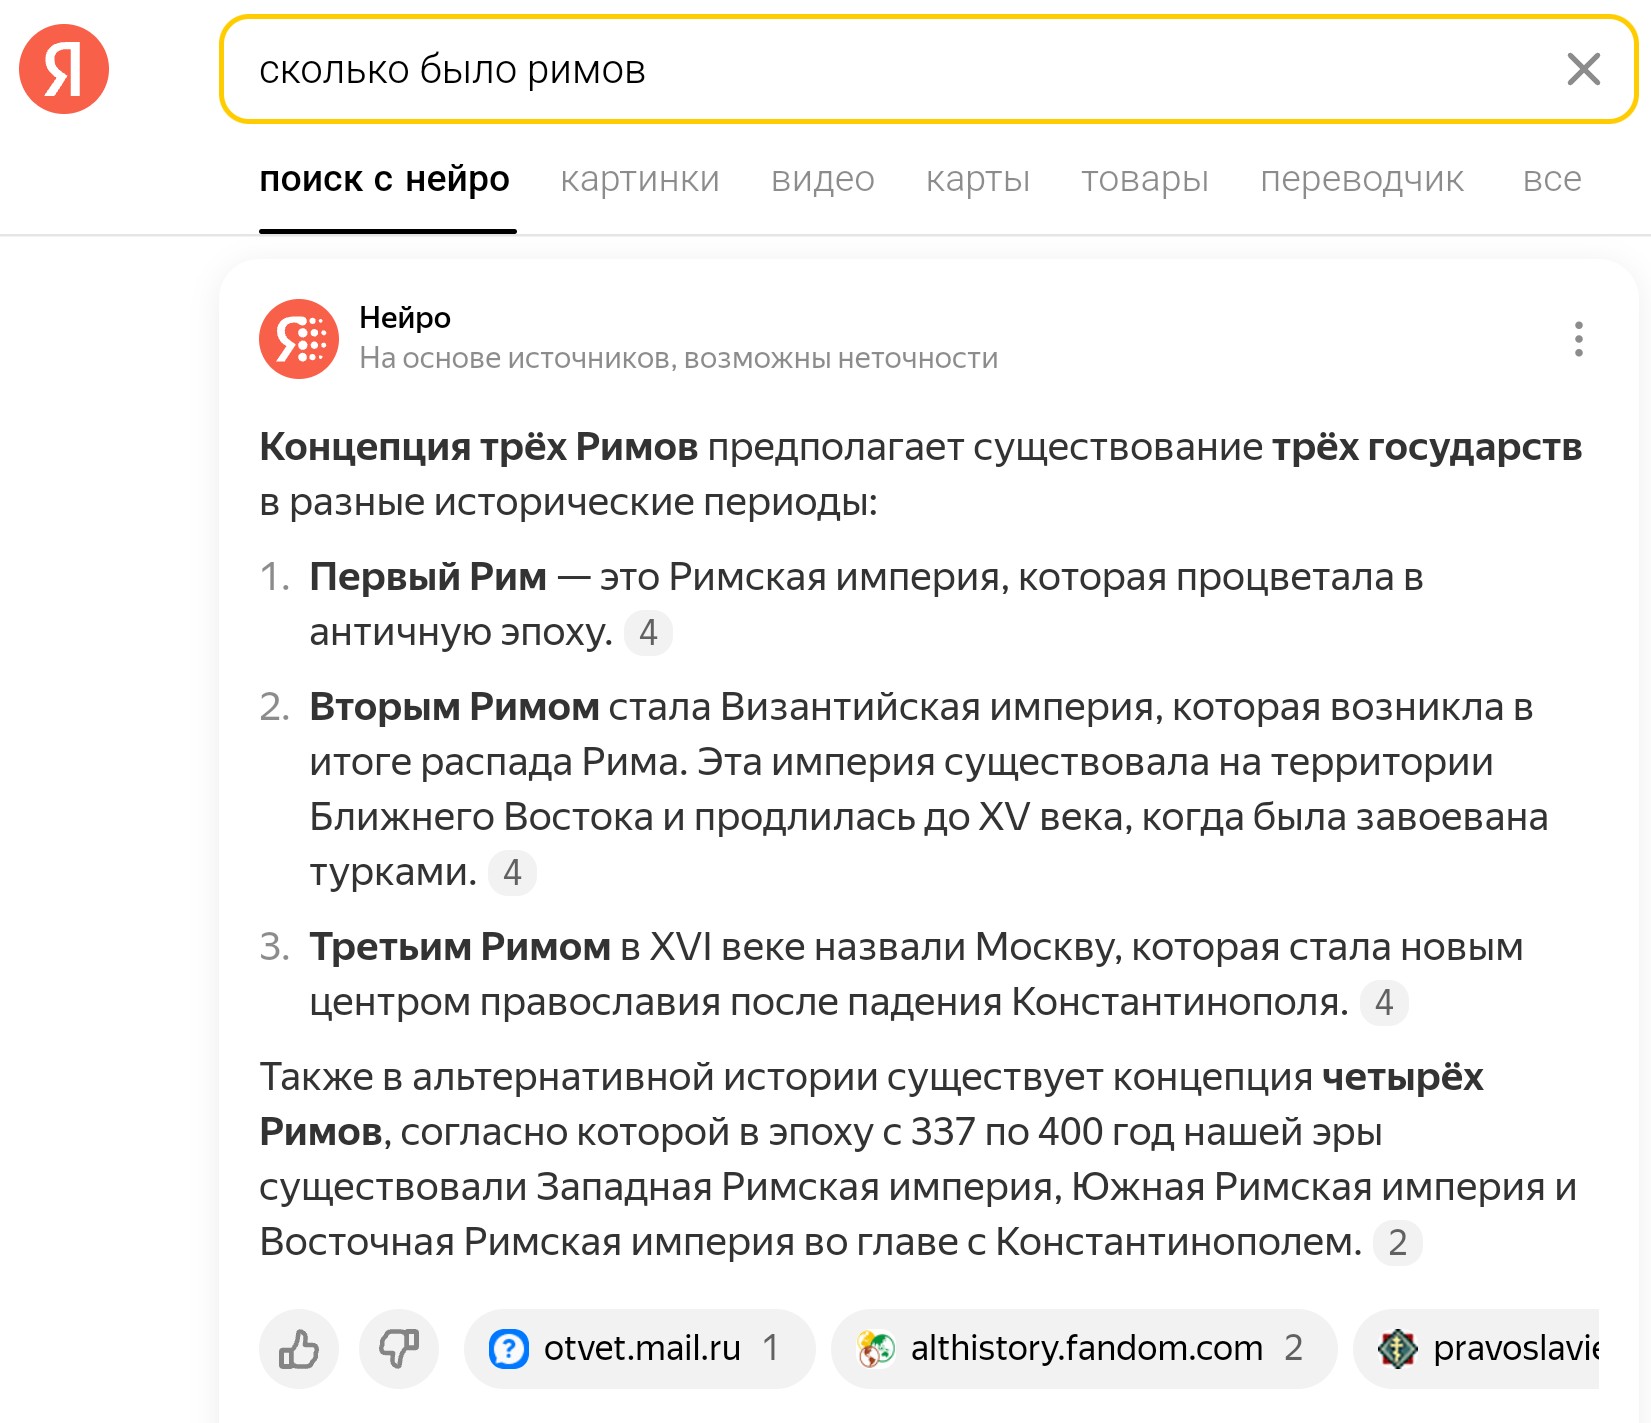This screenshot has width=1651, height=1423.
Task: Switch to the 'видео' tab
Action: click(x=823, y=179)
